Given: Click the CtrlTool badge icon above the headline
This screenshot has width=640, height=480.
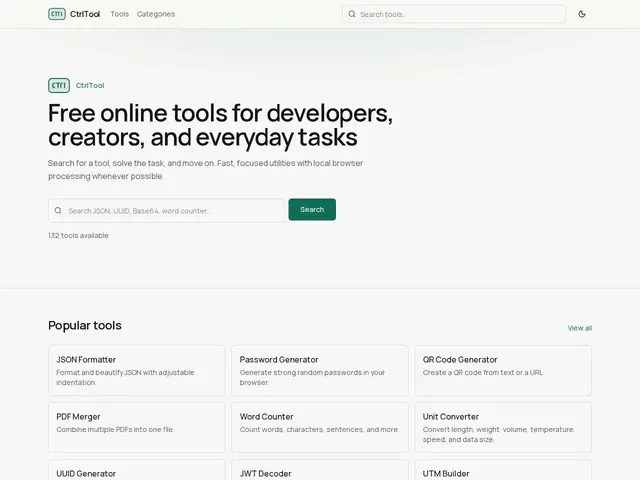Looking at the screenshot, I should pyautogui.click(x=59, y=85).
